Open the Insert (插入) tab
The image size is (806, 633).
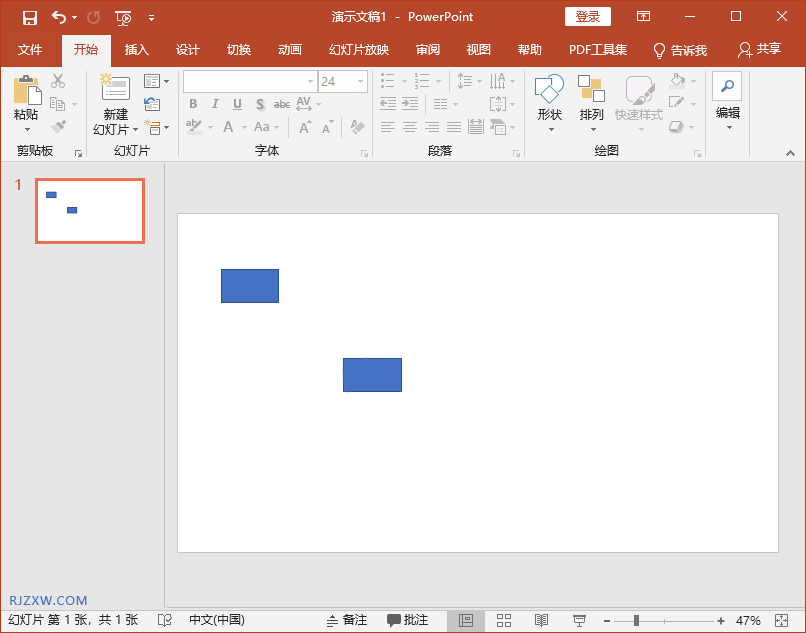pyautogui.click(x=136, y=50)
